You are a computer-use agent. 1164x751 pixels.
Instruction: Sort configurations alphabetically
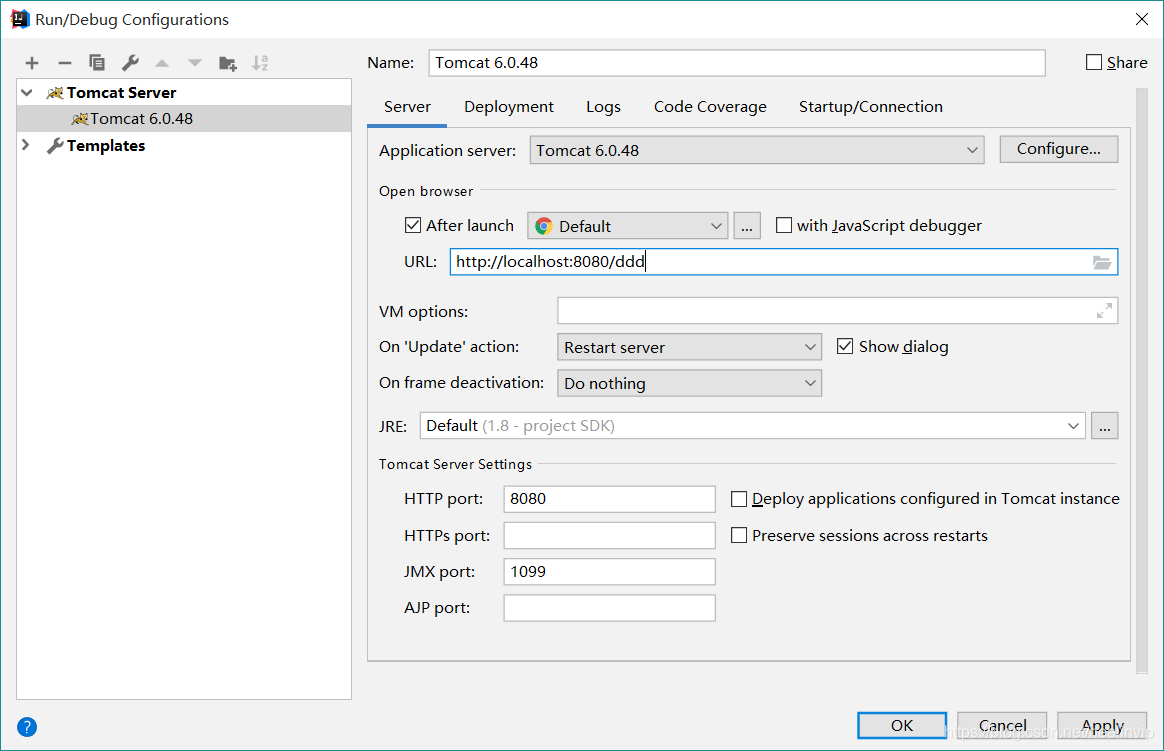click(x=260, y=63)
